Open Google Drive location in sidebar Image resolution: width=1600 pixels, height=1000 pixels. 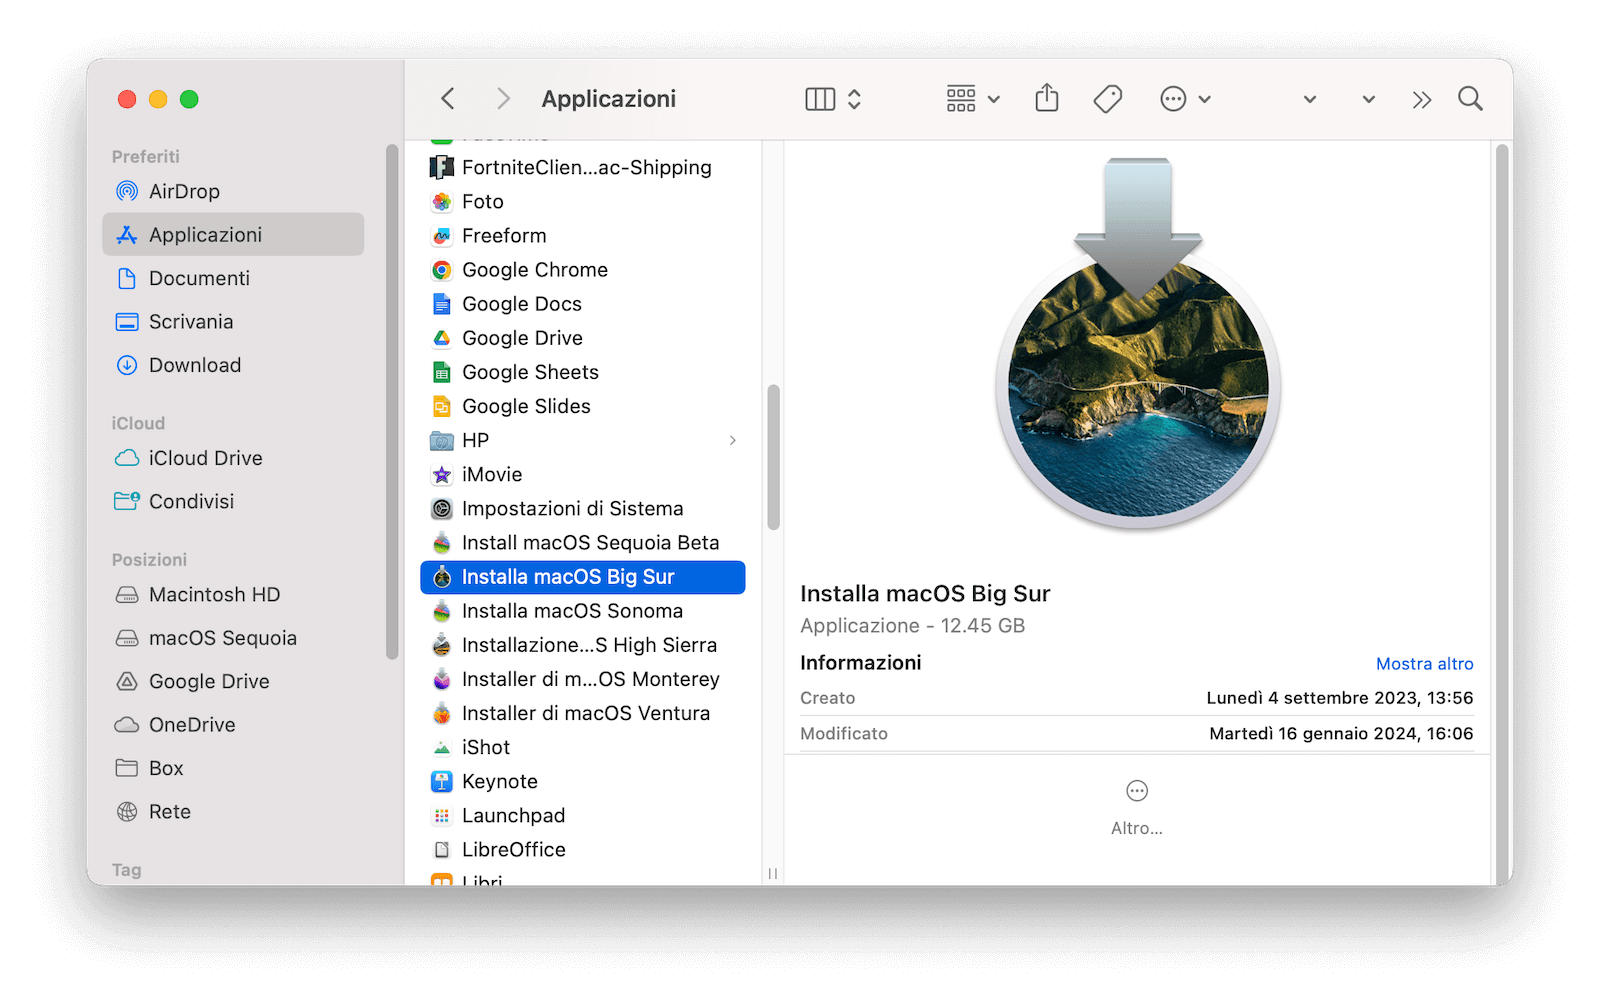pos(233,681)
